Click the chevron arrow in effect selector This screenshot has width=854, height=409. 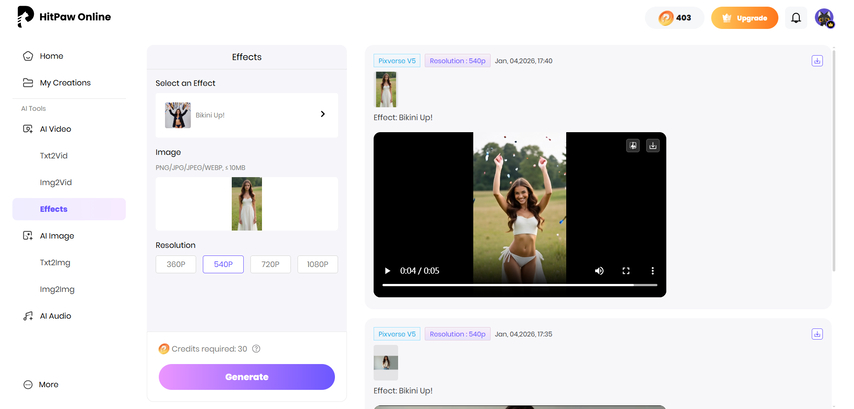(x=322, y=114)
